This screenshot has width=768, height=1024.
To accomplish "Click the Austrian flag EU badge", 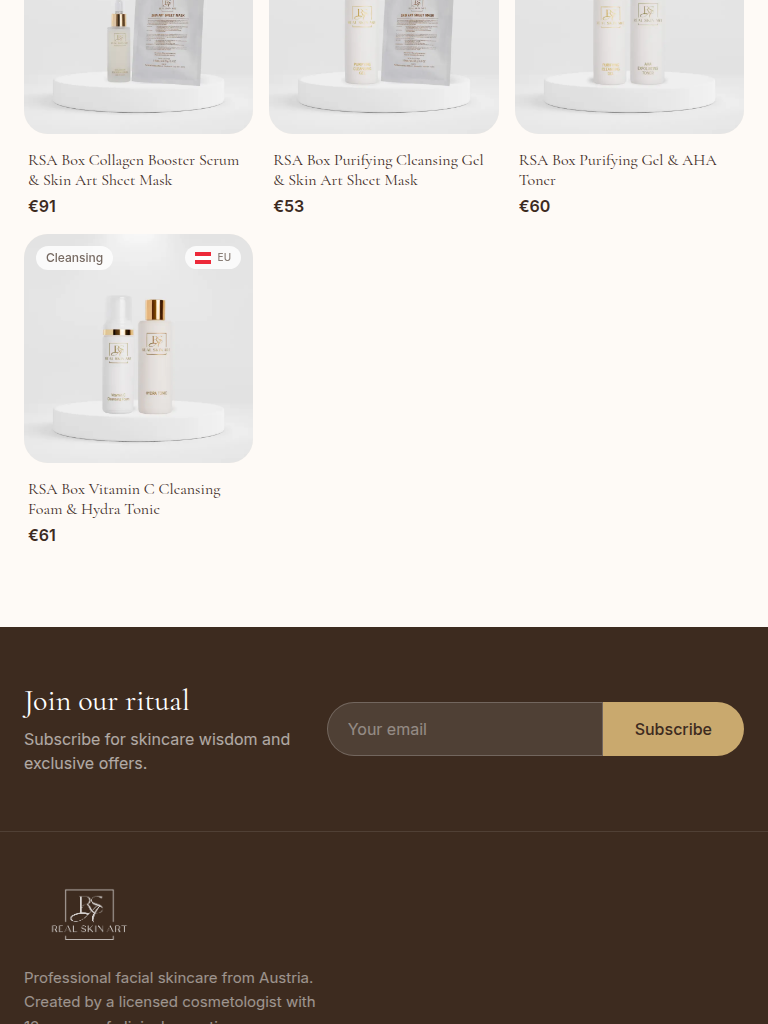I will (x=213, y=257).
